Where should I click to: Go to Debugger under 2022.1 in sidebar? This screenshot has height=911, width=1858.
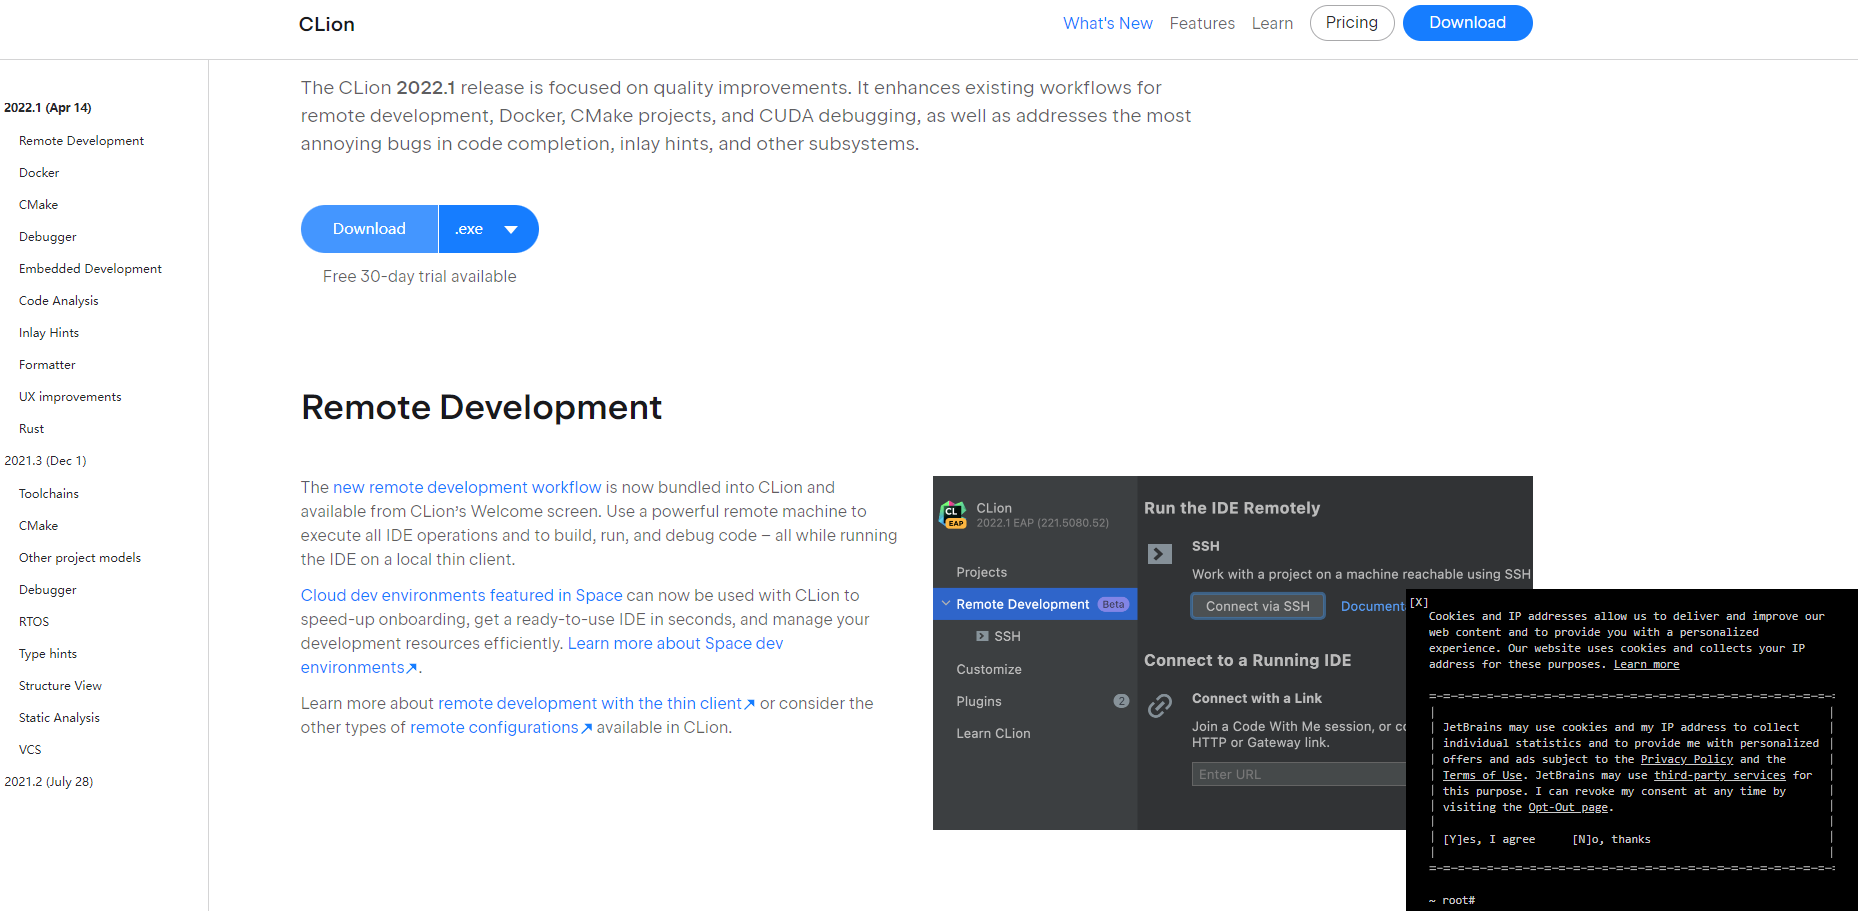(x=47, y=237)
